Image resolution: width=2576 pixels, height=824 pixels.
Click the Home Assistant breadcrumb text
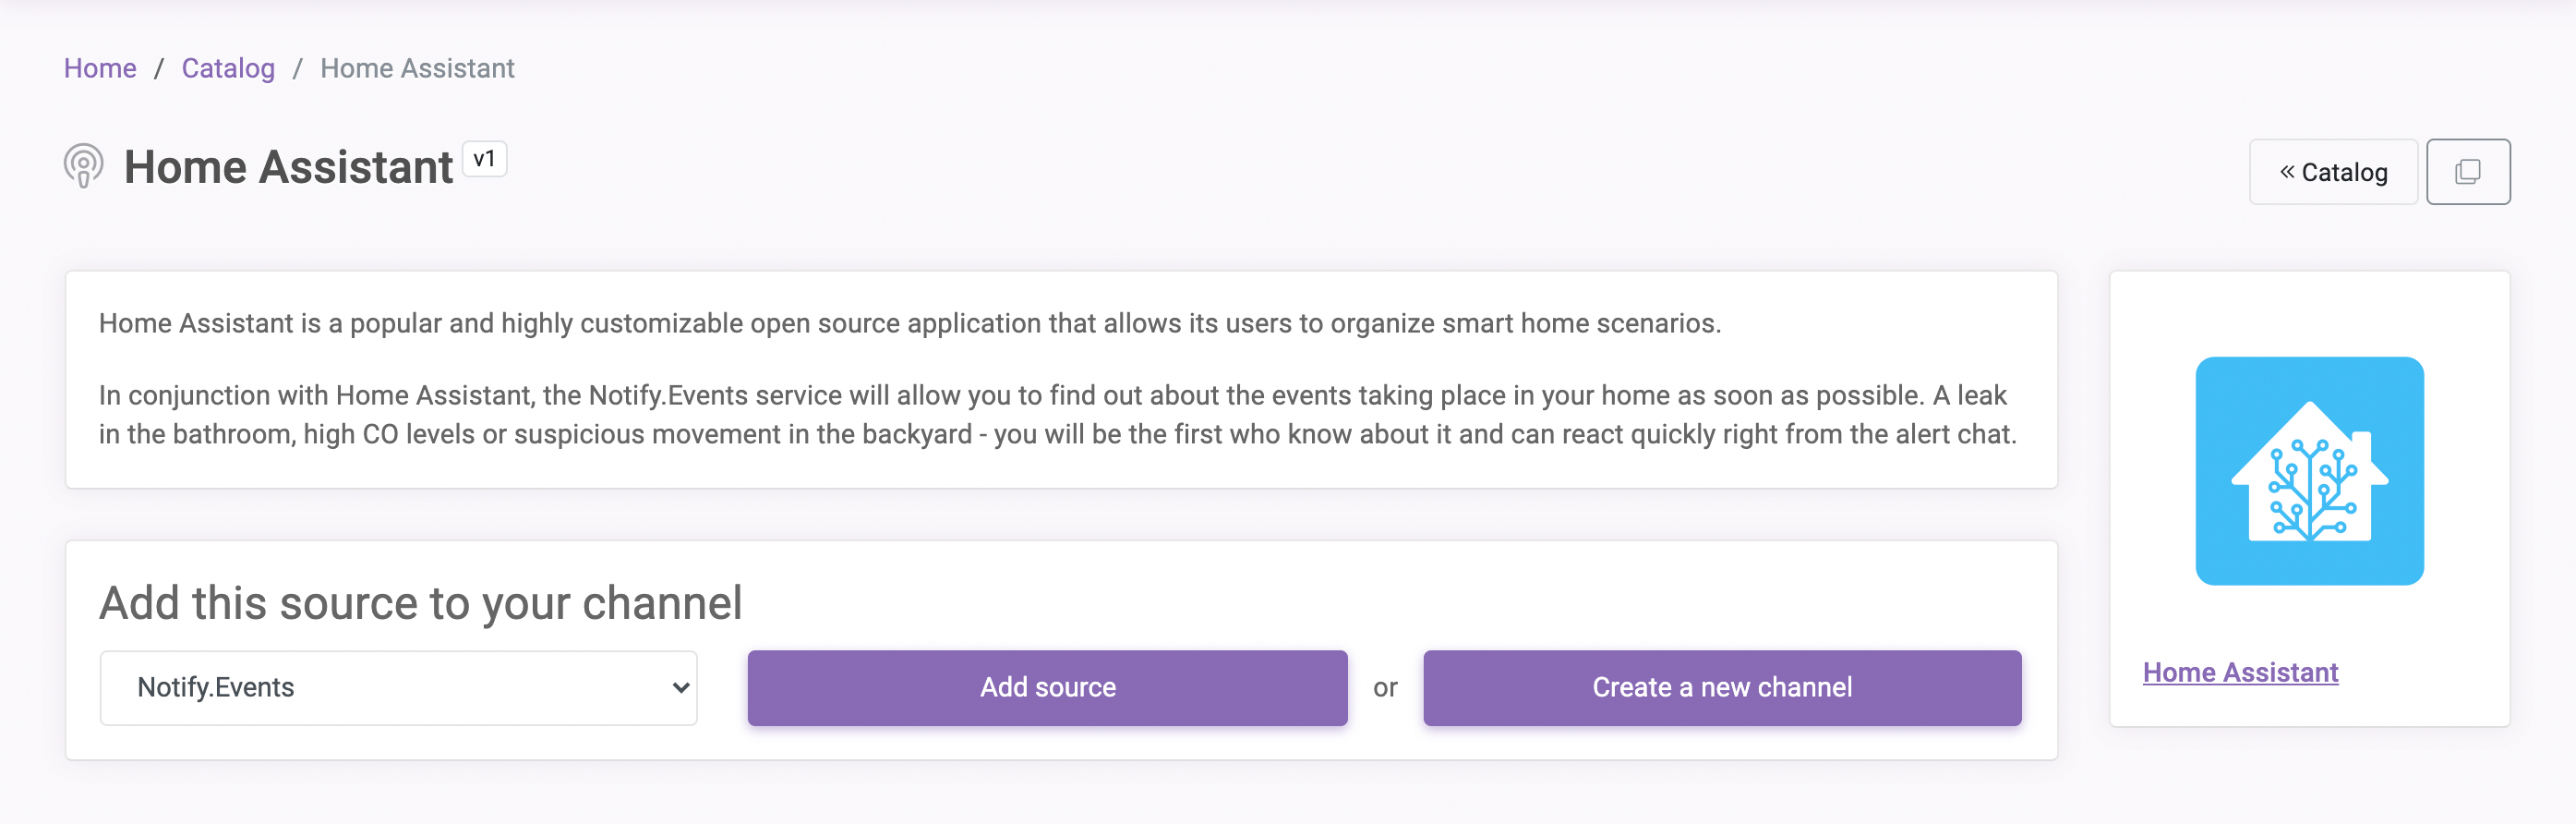click(417, 68)
